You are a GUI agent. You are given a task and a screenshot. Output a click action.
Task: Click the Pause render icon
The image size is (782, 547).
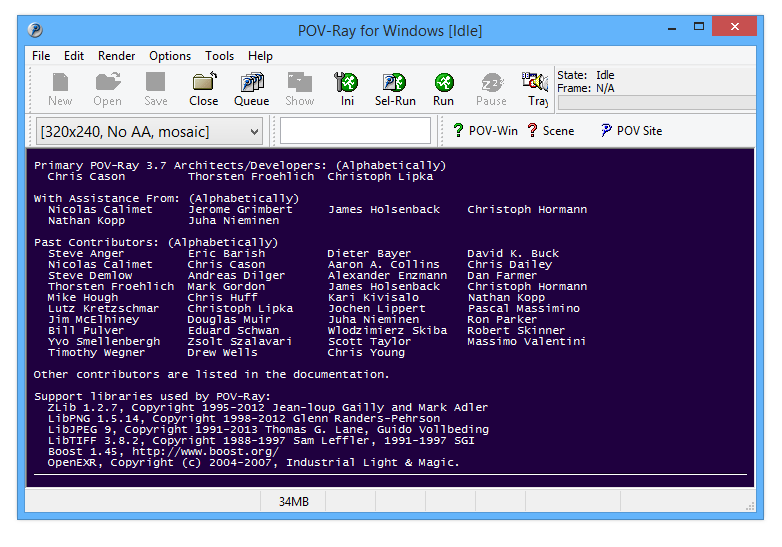point(492,83)
